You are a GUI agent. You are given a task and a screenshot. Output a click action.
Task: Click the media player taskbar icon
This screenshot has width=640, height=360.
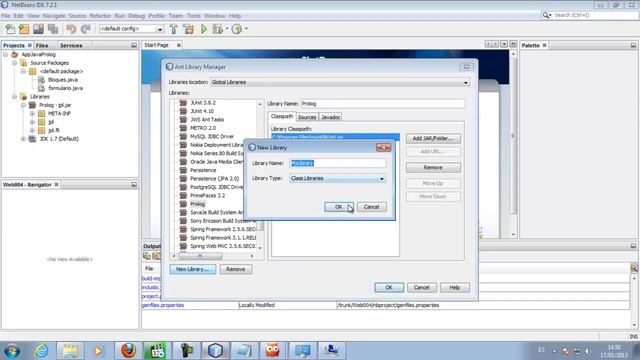(x=98, y=350)
